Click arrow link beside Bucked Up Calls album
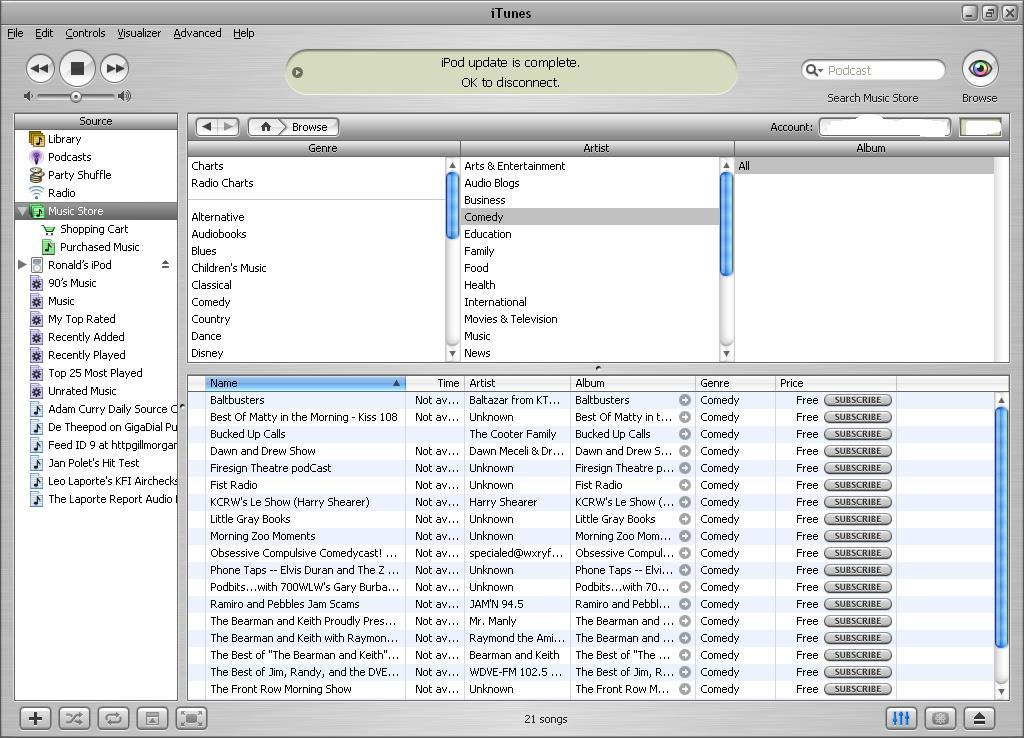Viewport: 1024px width, 738px height. tap(684, 434)
